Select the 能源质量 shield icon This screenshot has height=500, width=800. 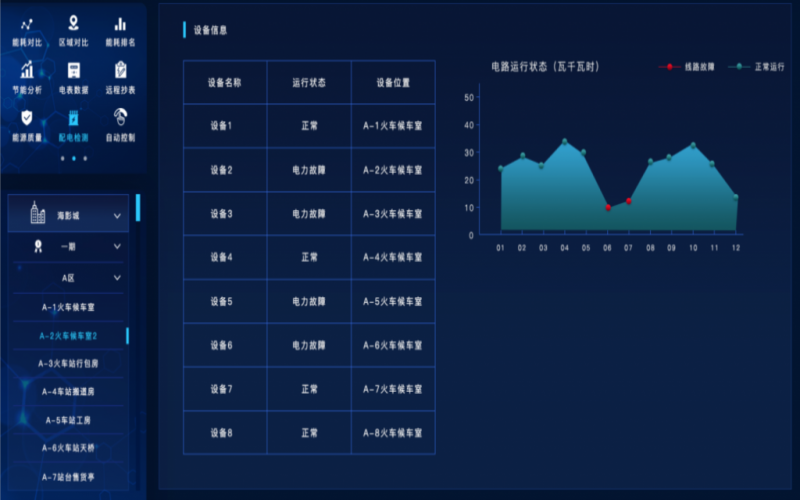coord(27,118)
